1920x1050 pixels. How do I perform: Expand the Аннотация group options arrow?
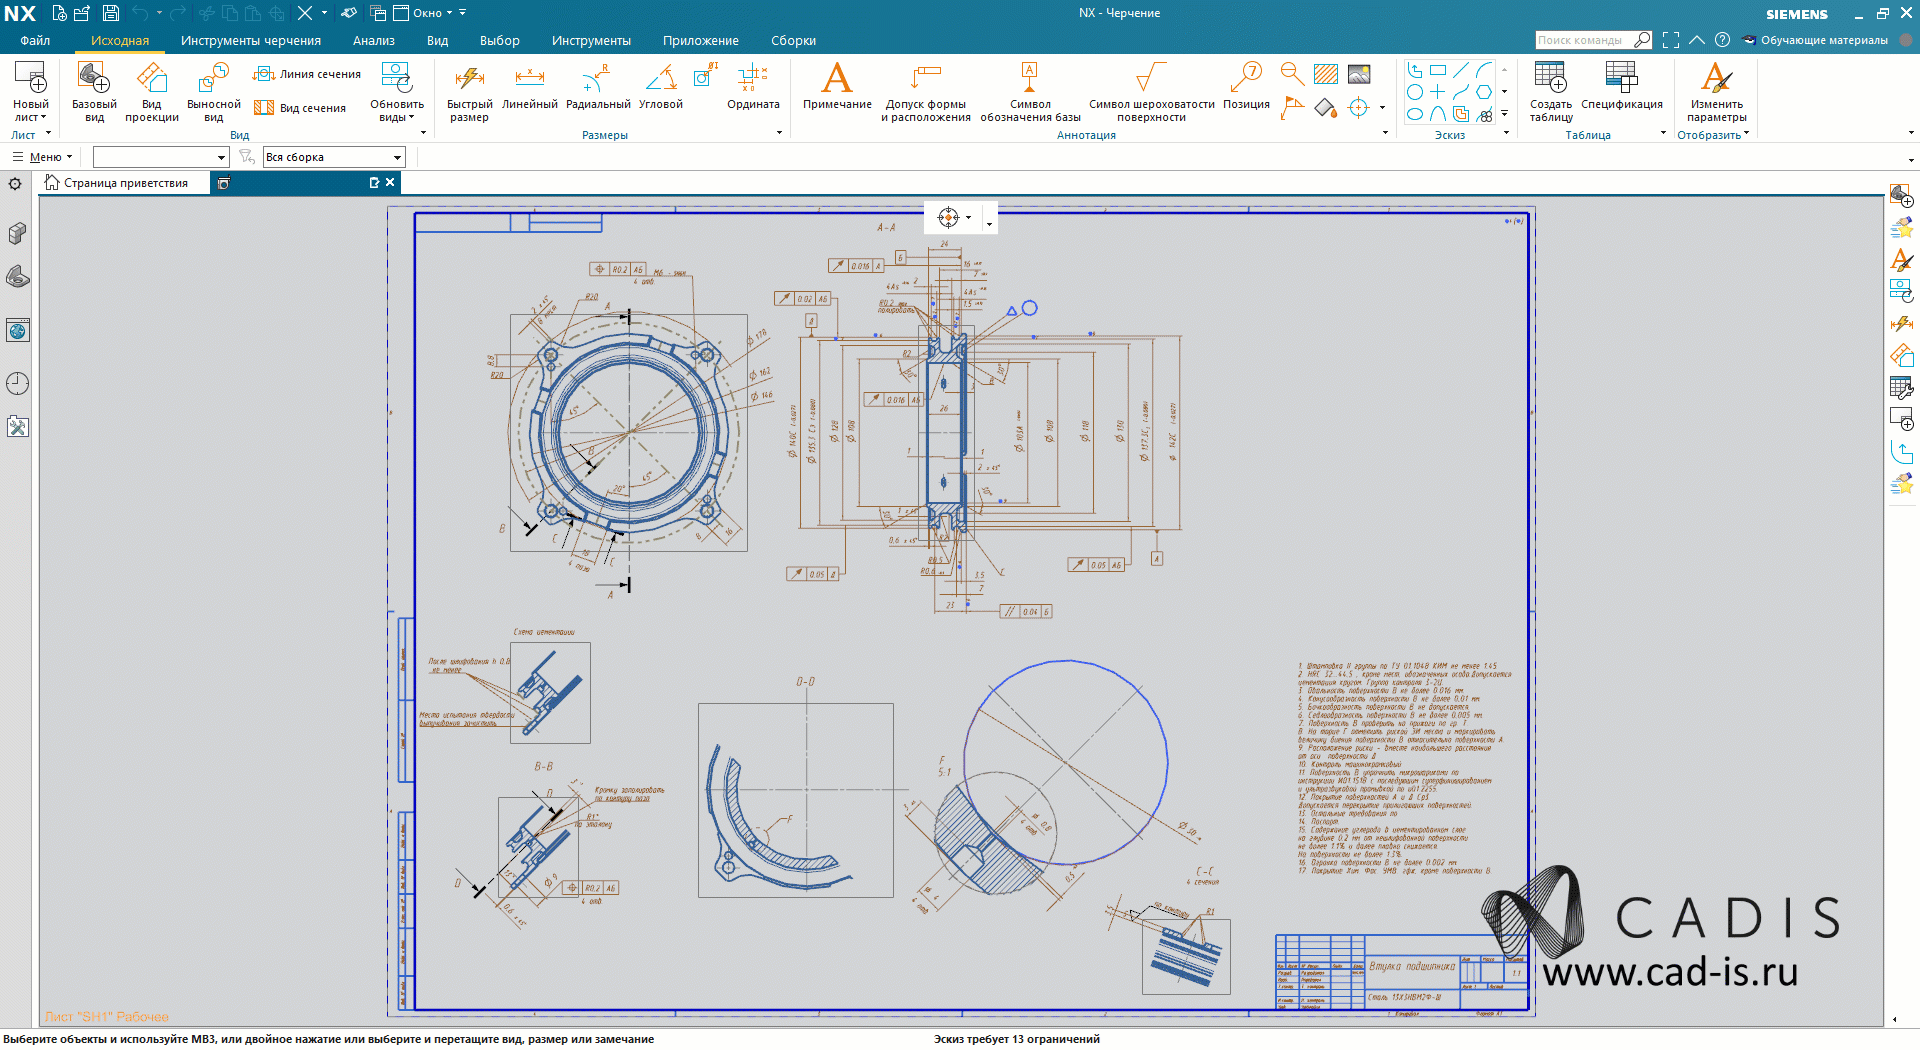[x=1385, y=133]
